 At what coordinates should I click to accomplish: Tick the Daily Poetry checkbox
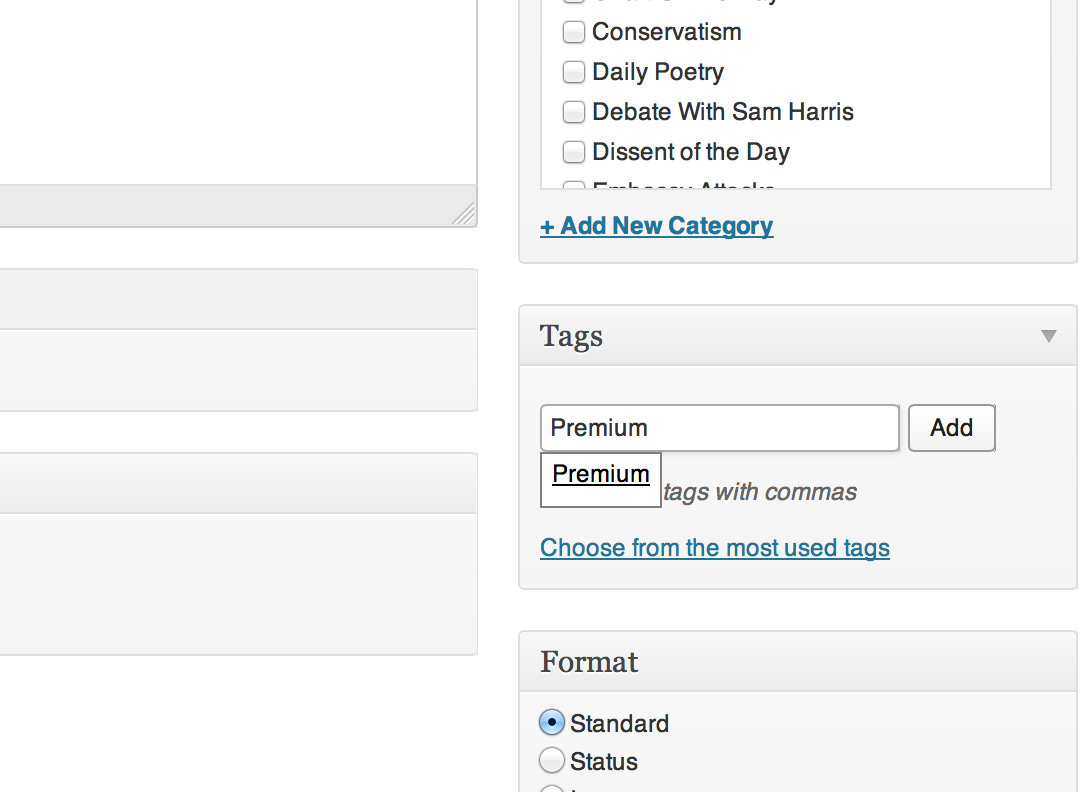tap(574, 72)
